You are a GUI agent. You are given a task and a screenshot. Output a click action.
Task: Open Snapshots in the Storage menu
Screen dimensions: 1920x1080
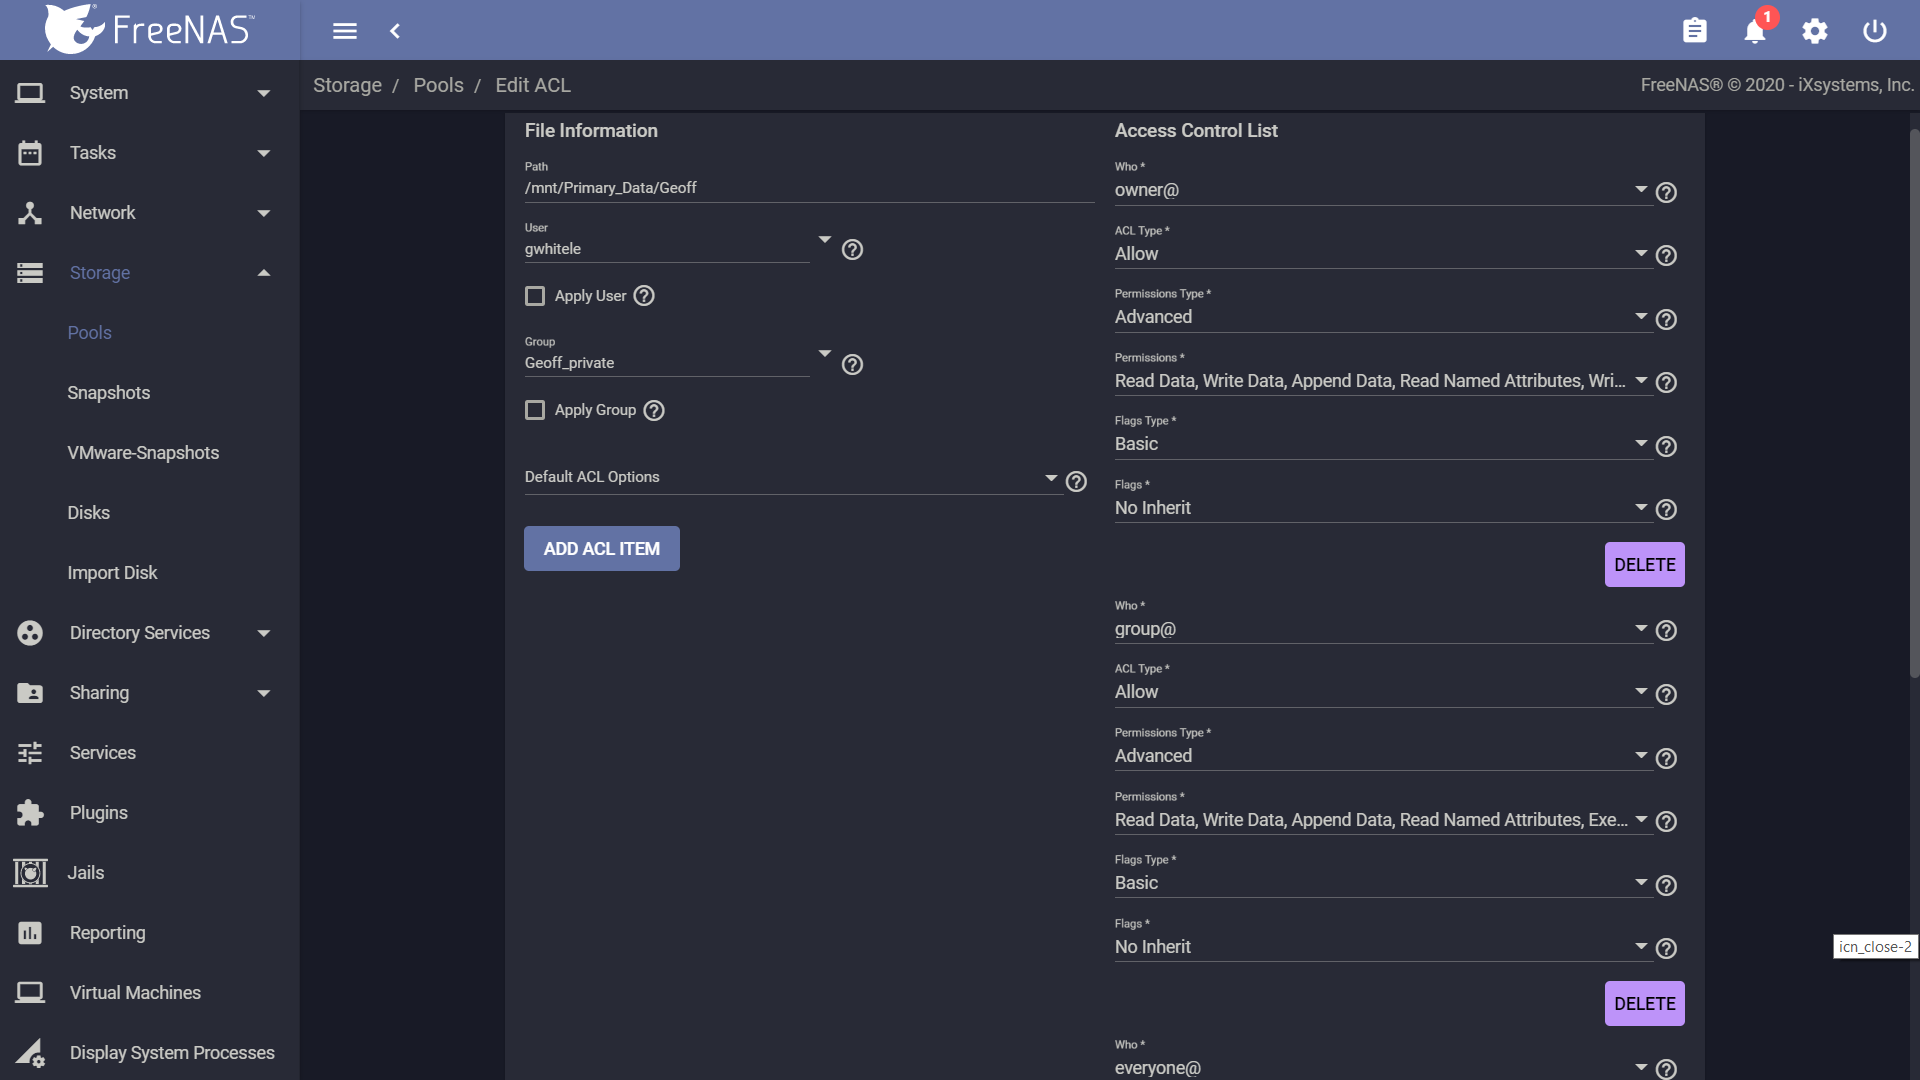tap(109, 393)
